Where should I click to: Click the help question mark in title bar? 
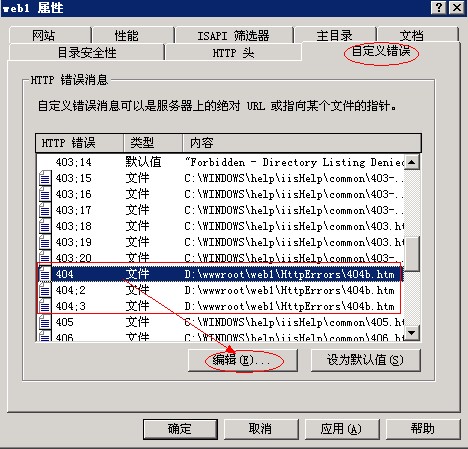coord(439,7)
